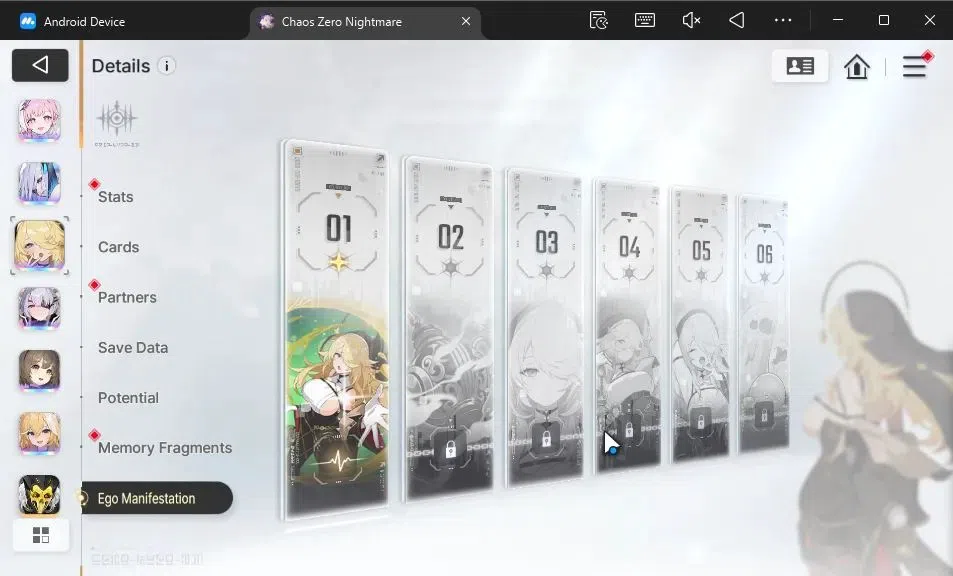Open the emulator operation recorder icon
This screenshot has height=576, width=953.
[x=599, y=21]
